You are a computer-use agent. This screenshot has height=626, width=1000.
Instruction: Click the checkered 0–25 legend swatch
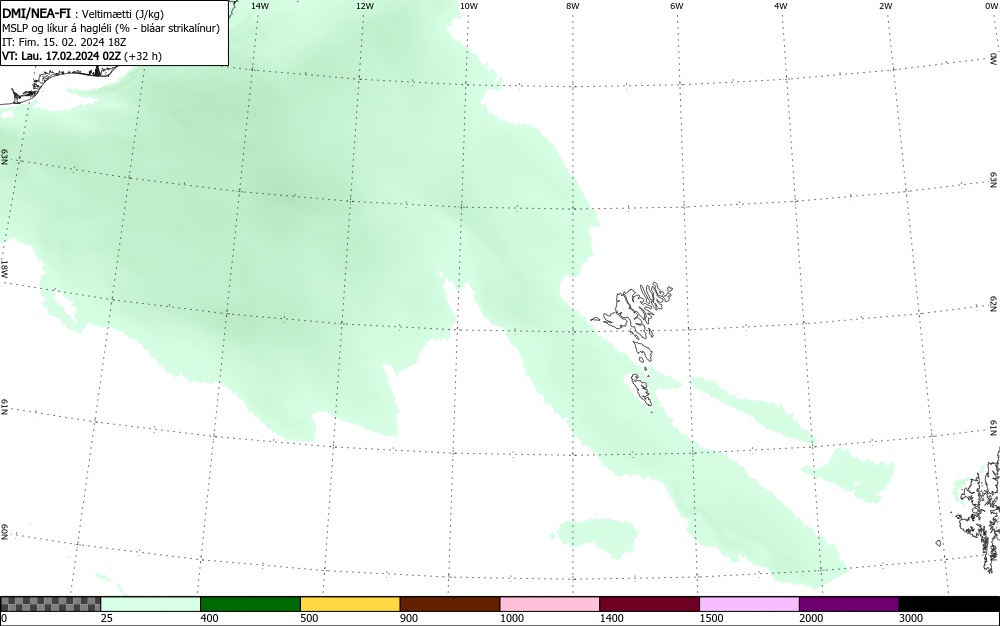[x=50, y=604]
